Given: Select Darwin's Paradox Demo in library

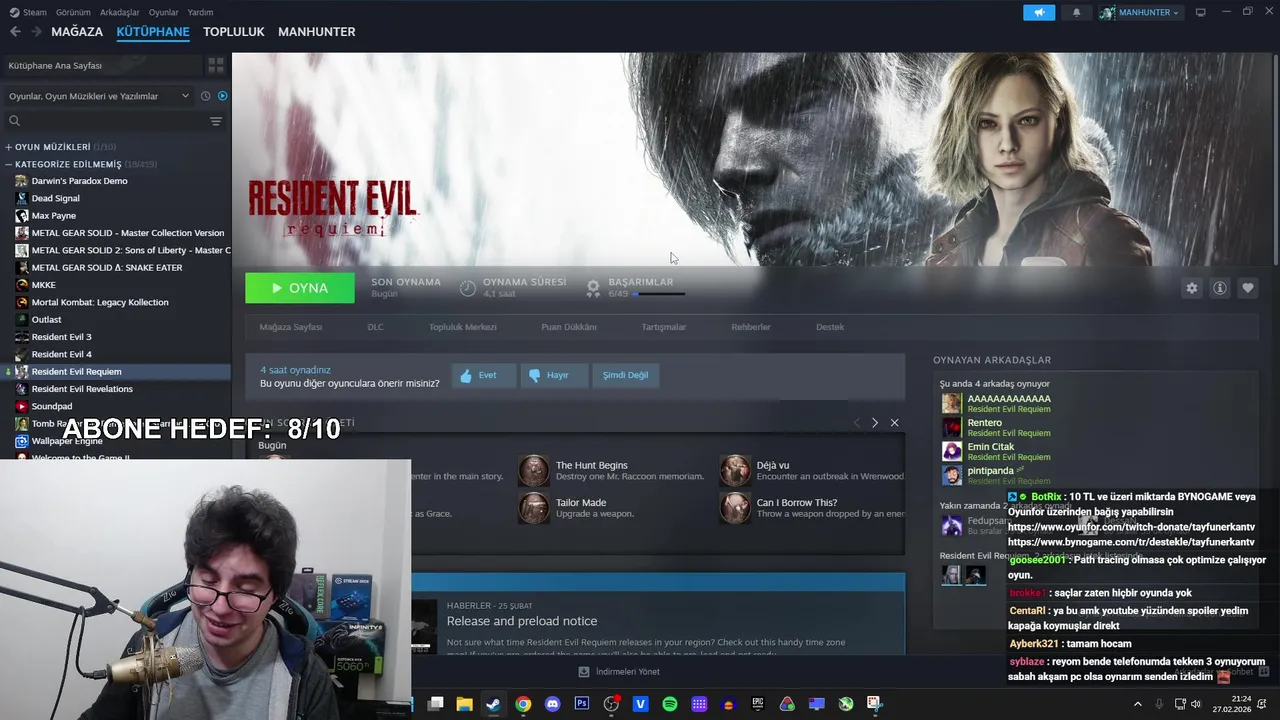Looking at the screenshot, I should pos(79,181).
